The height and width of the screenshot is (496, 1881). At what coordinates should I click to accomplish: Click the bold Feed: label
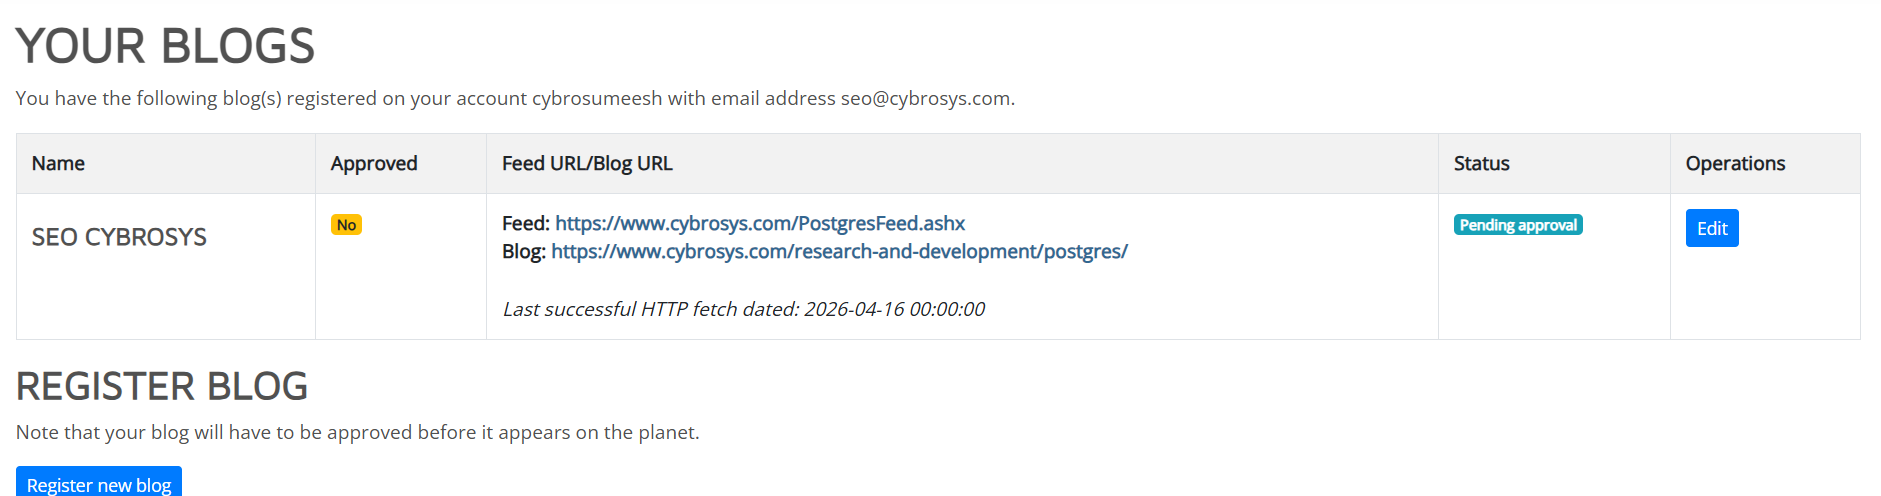point(525,223)
